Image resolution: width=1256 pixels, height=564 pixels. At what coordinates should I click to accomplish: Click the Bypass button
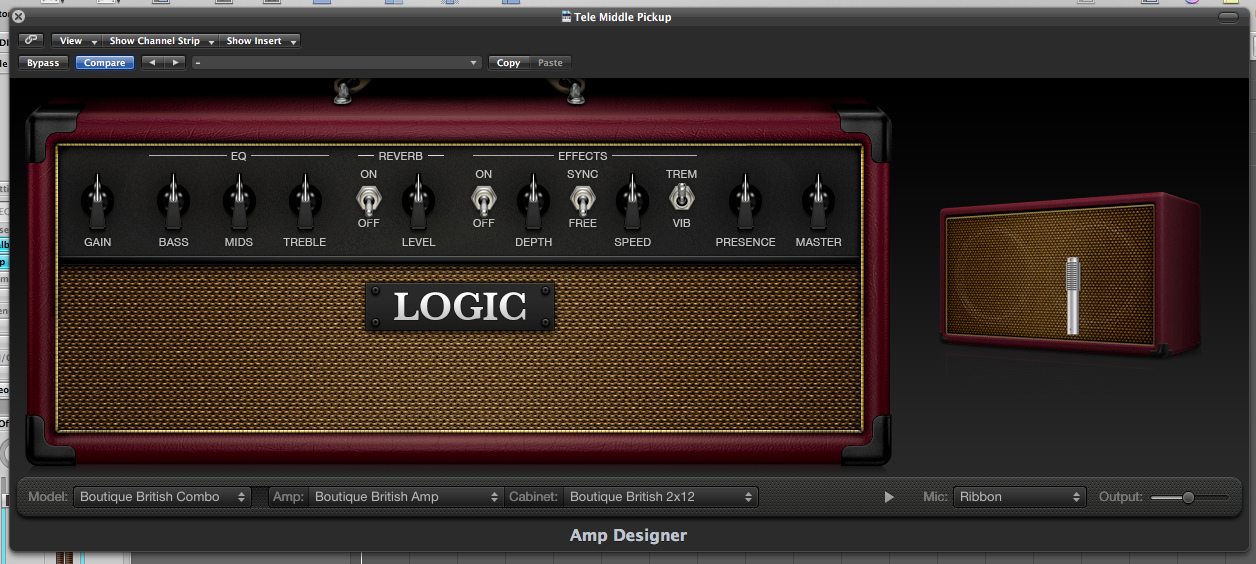pos(43,63)
